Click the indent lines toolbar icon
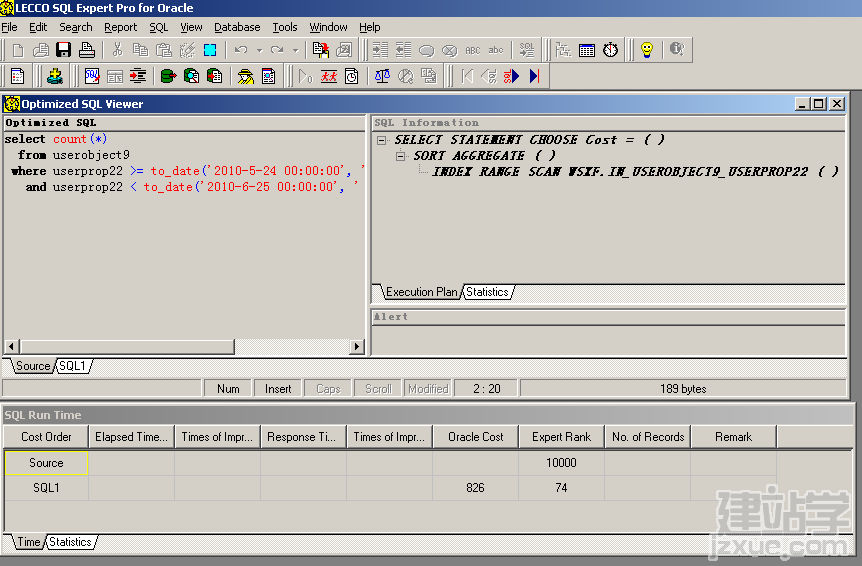 point(380,51)
